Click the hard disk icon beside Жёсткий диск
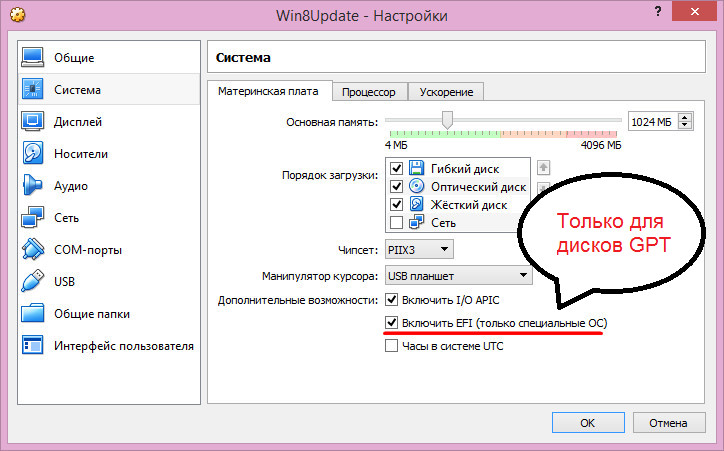Viewport: 724px width, 451px height. coord(416,204)
